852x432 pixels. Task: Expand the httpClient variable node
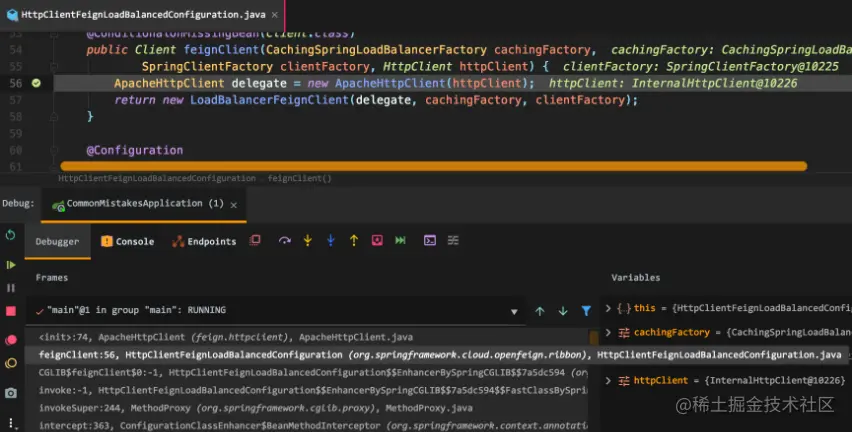click(608, 380)
